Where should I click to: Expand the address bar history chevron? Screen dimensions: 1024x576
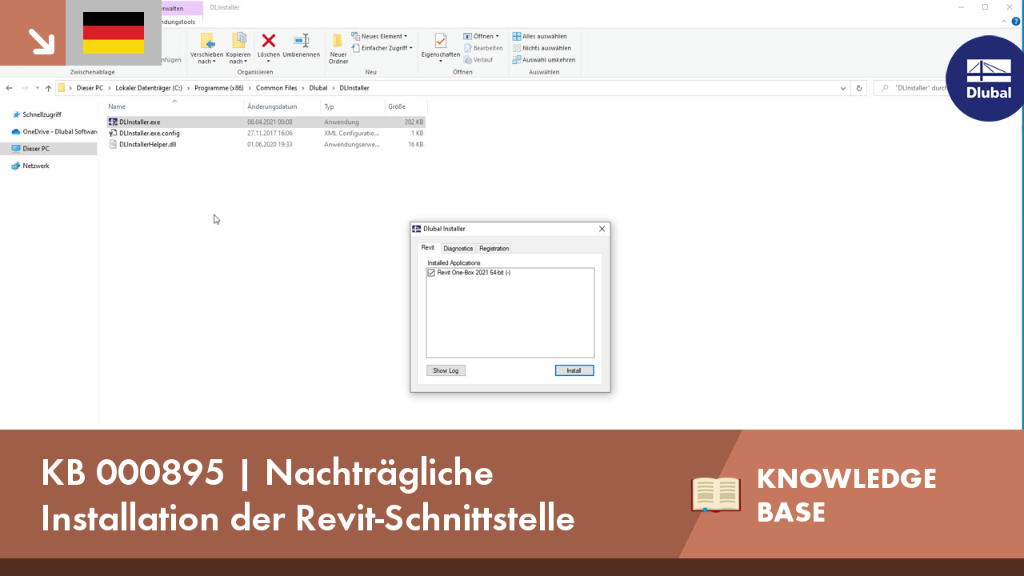842,88
